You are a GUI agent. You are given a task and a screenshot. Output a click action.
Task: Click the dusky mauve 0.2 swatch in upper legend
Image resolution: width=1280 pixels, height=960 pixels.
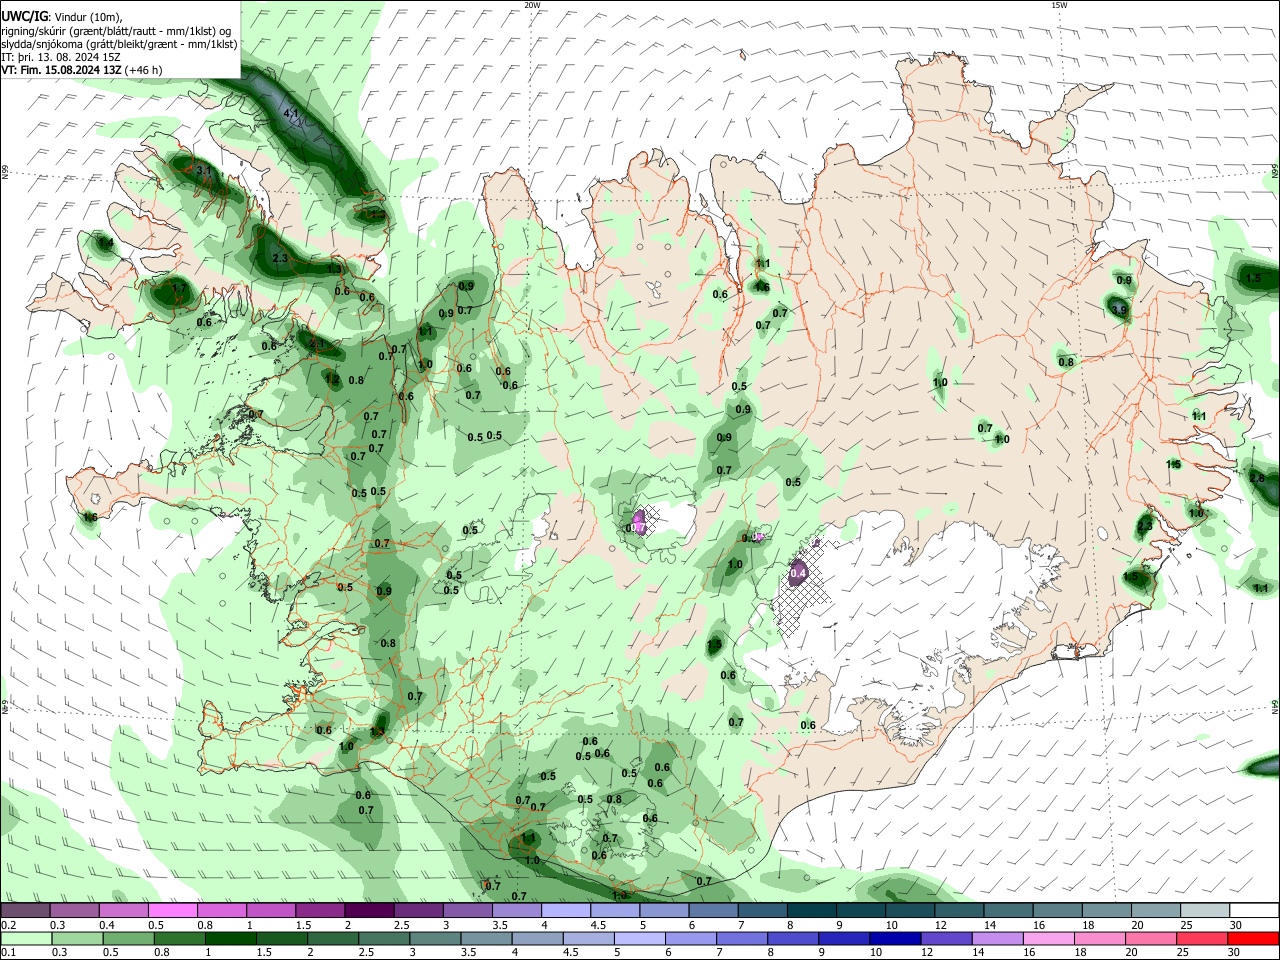25,910
